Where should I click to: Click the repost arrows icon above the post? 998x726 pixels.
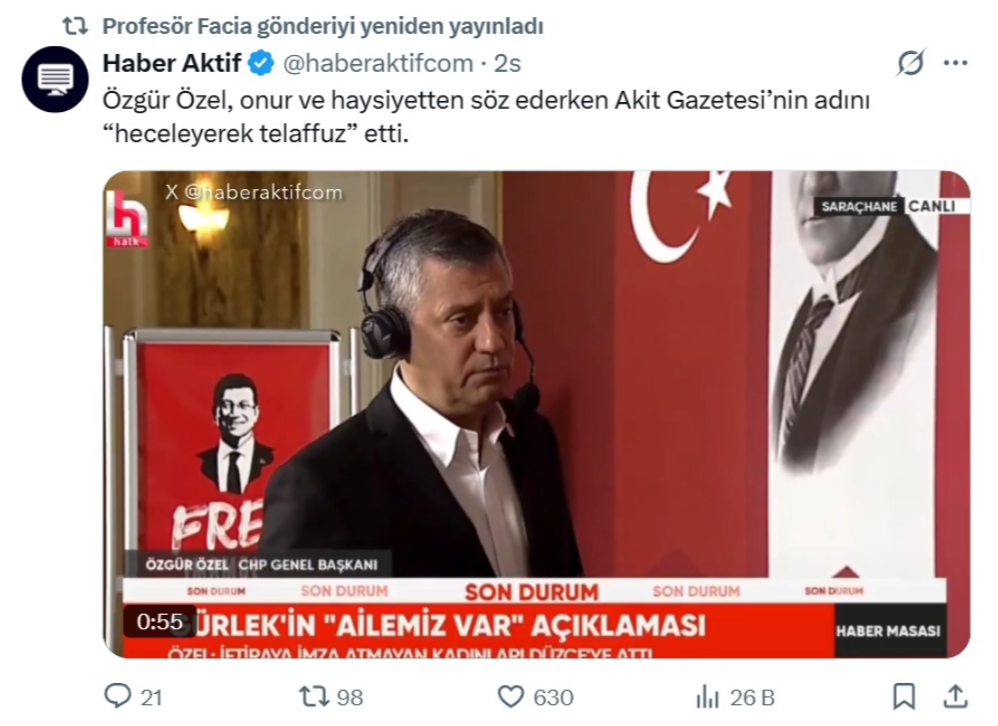(75, 26)
